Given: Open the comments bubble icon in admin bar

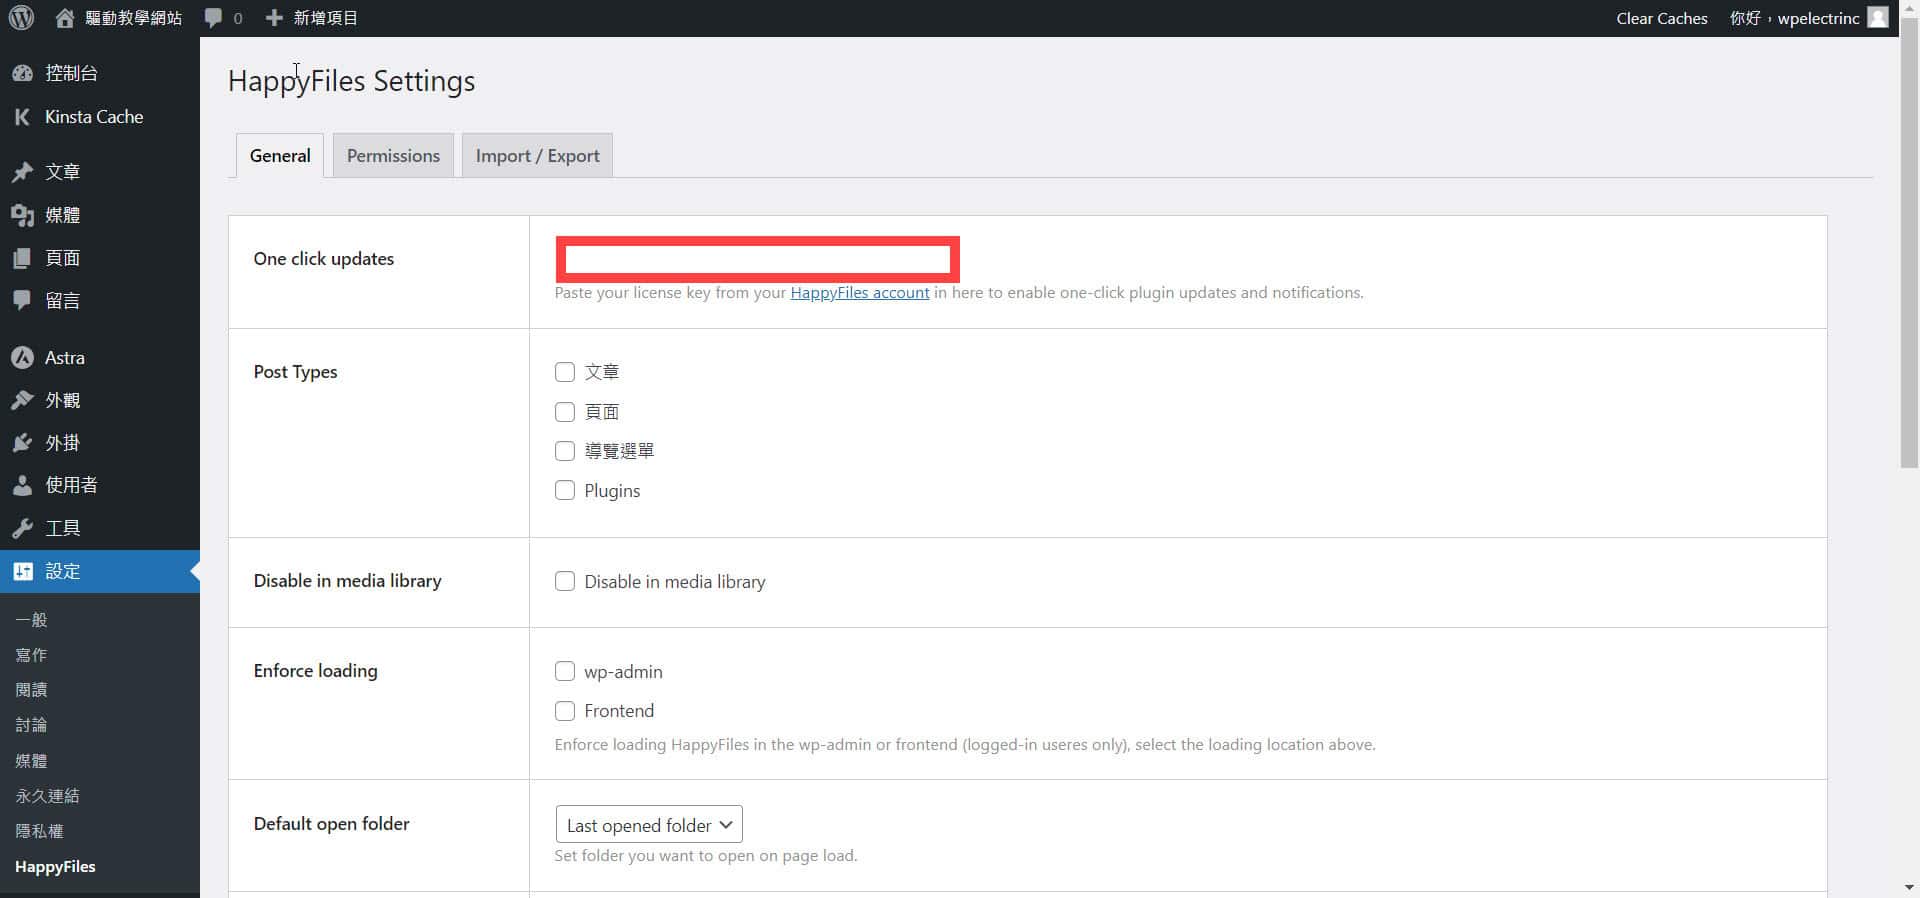Looking at the screenshot, I should tap(213, 18).
